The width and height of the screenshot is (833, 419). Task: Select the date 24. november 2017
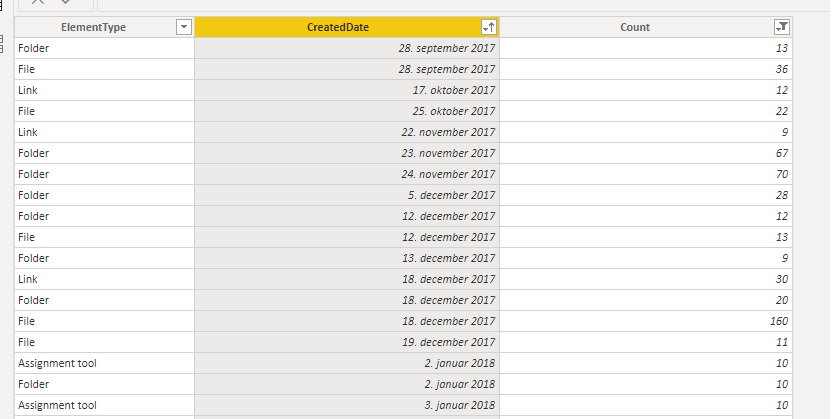(x=347, y=174)
